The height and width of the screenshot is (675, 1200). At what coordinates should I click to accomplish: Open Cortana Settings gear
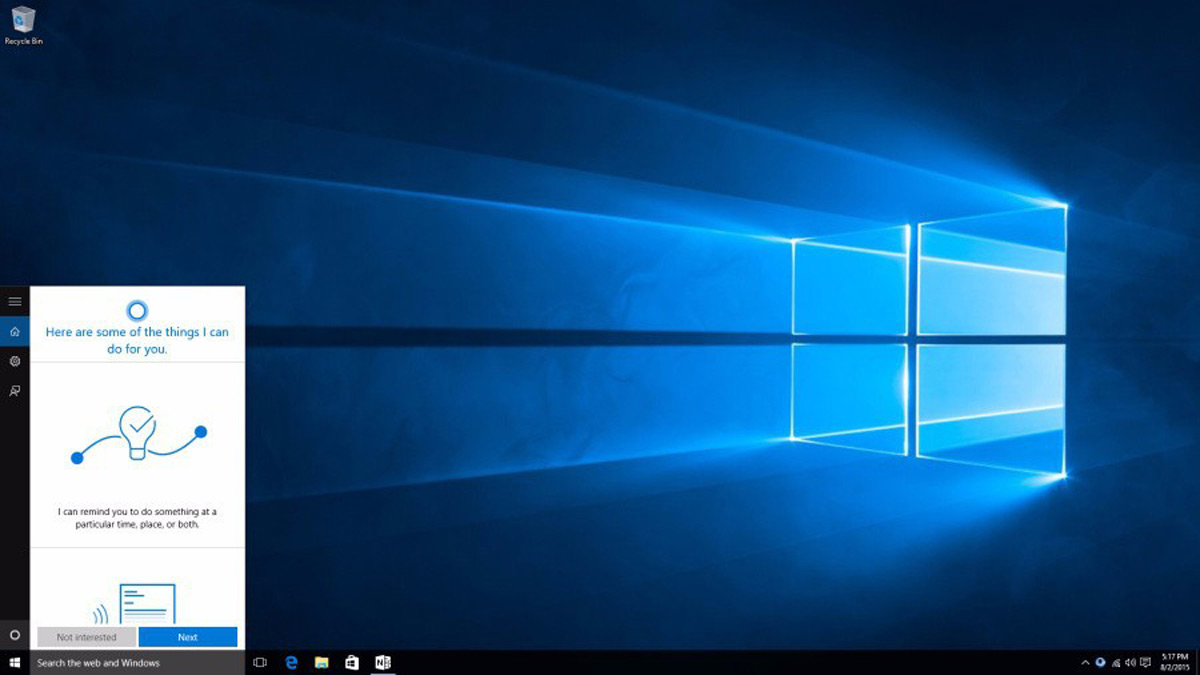coord(15,361)
